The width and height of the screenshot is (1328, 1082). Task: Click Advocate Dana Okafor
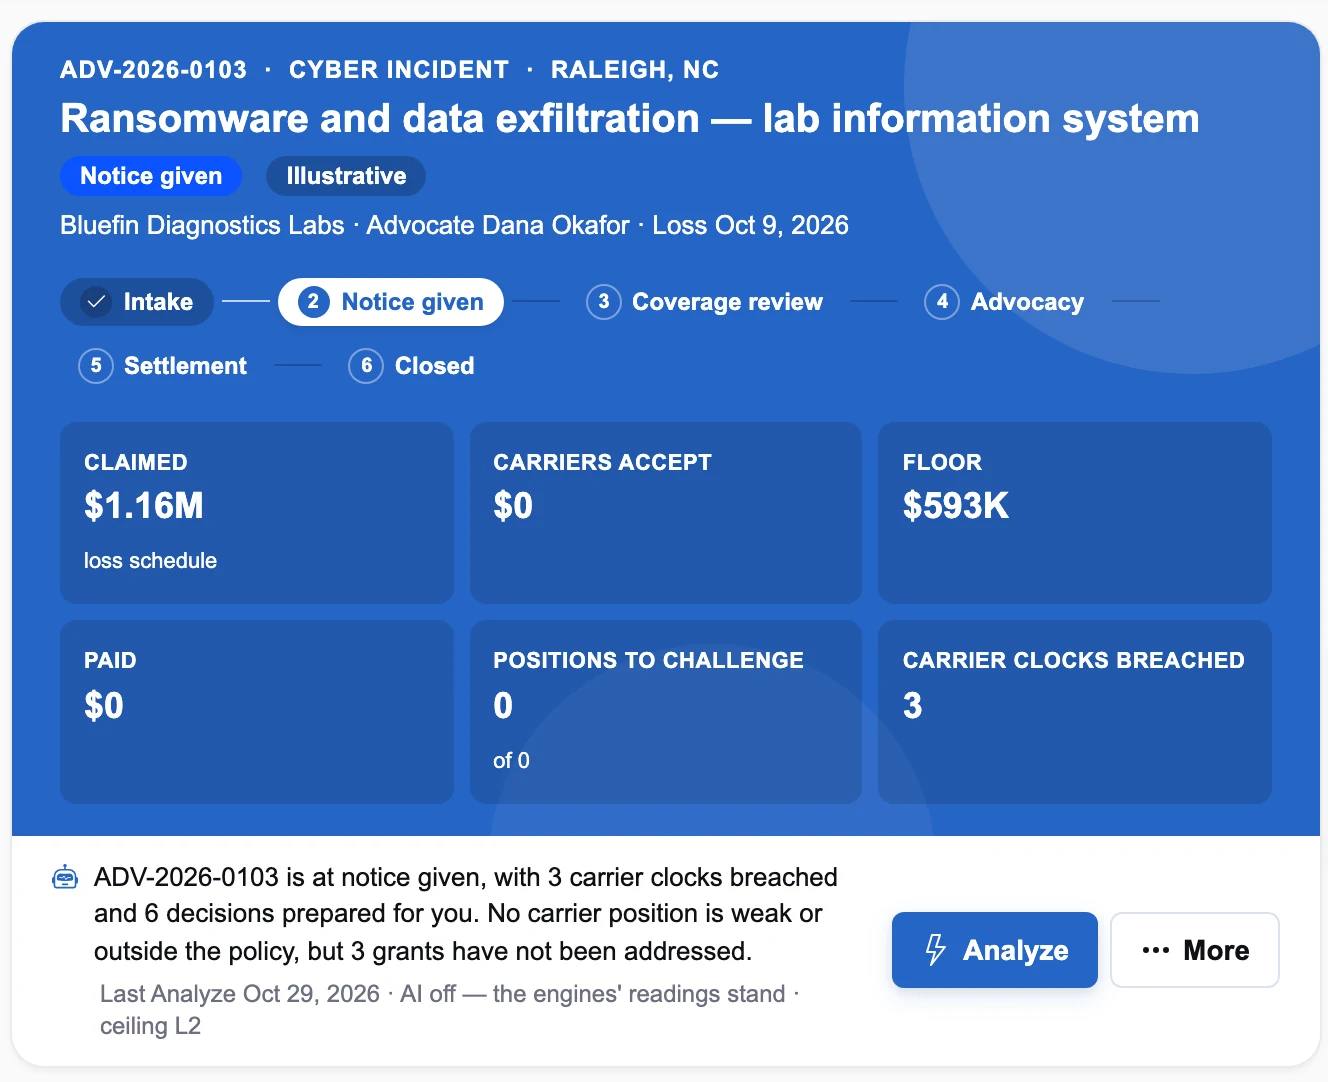click(498, 225)
